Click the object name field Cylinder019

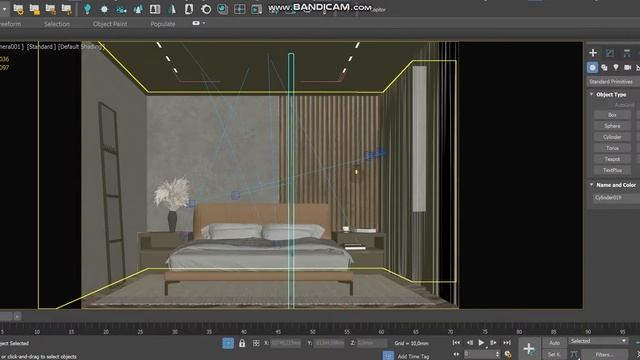coord(616,198)
